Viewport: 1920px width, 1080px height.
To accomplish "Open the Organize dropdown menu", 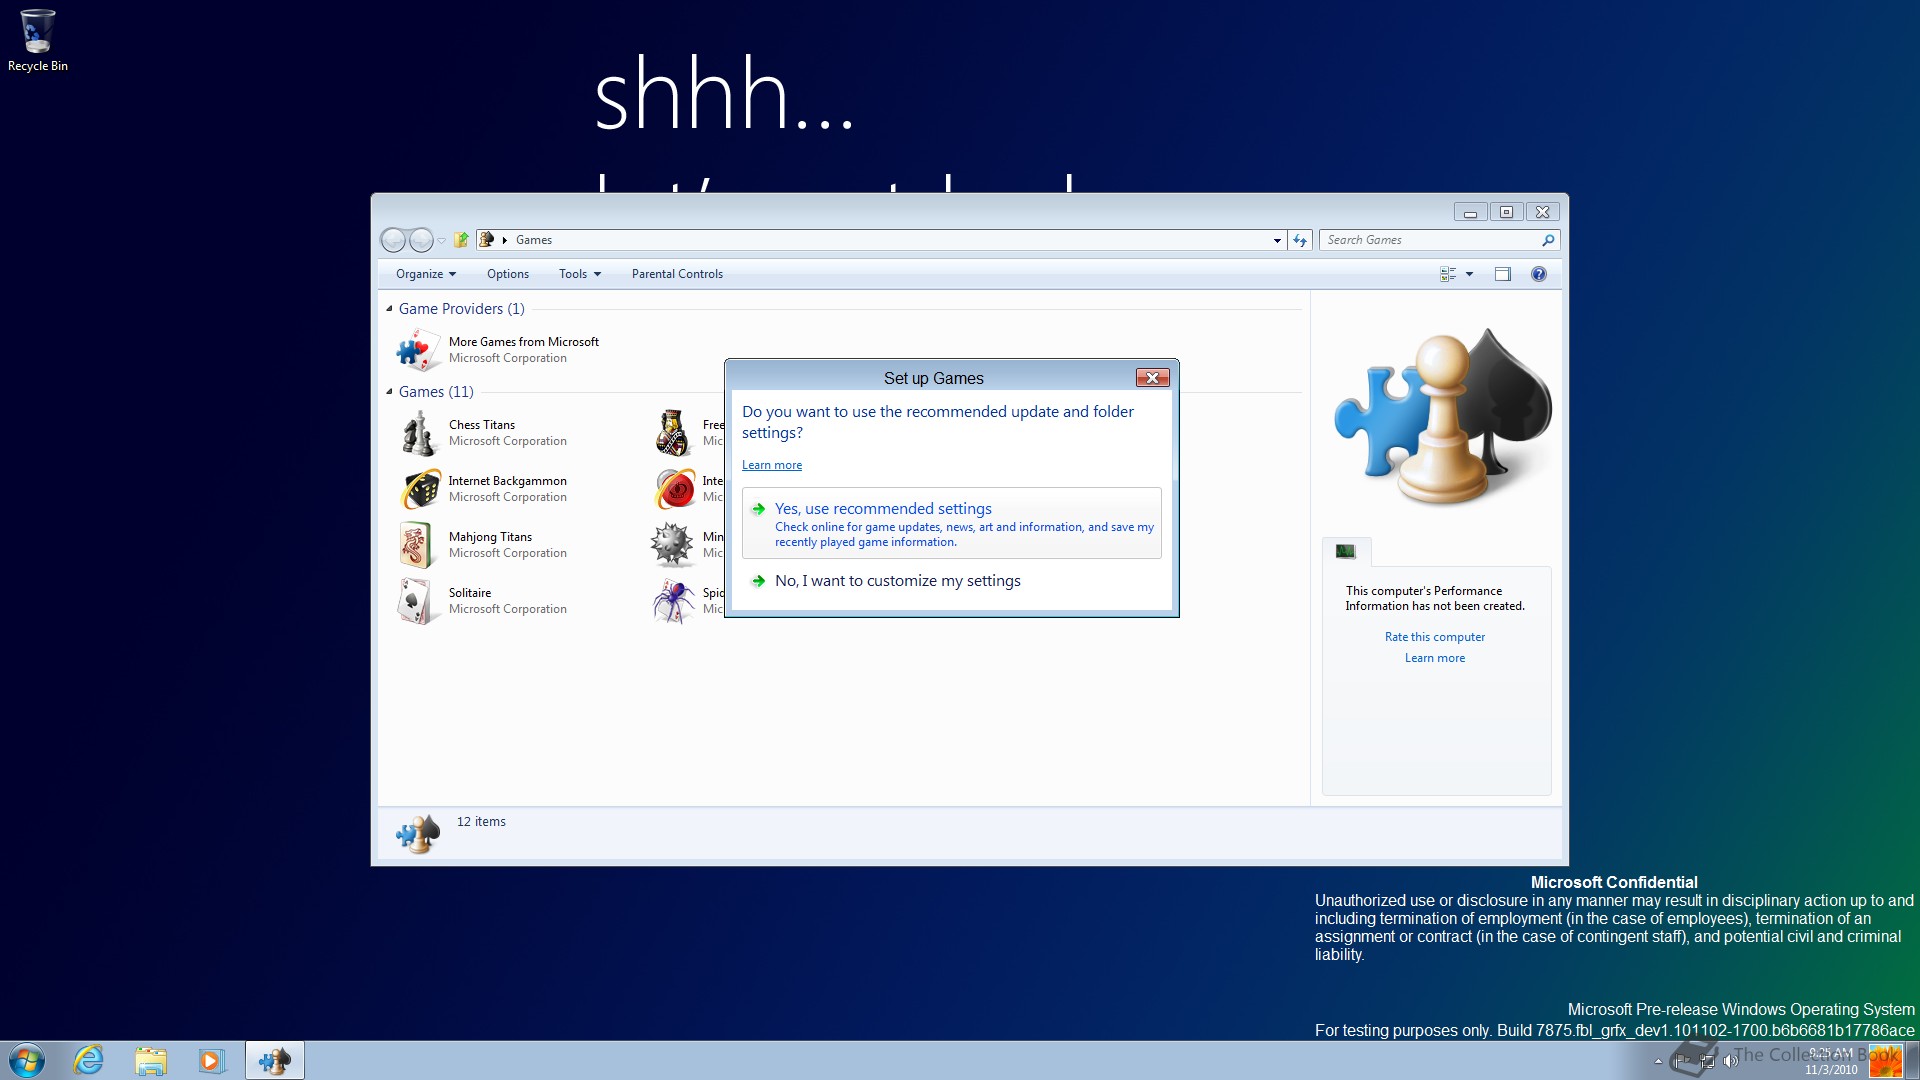I will click(x=425, y=274).
